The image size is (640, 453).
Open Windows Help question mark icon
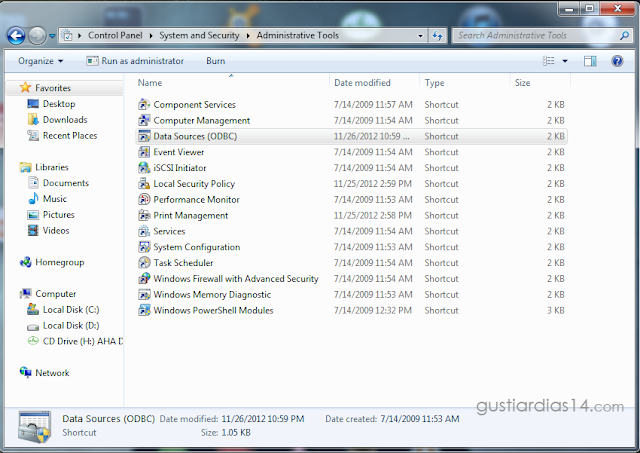pos(617,61)
